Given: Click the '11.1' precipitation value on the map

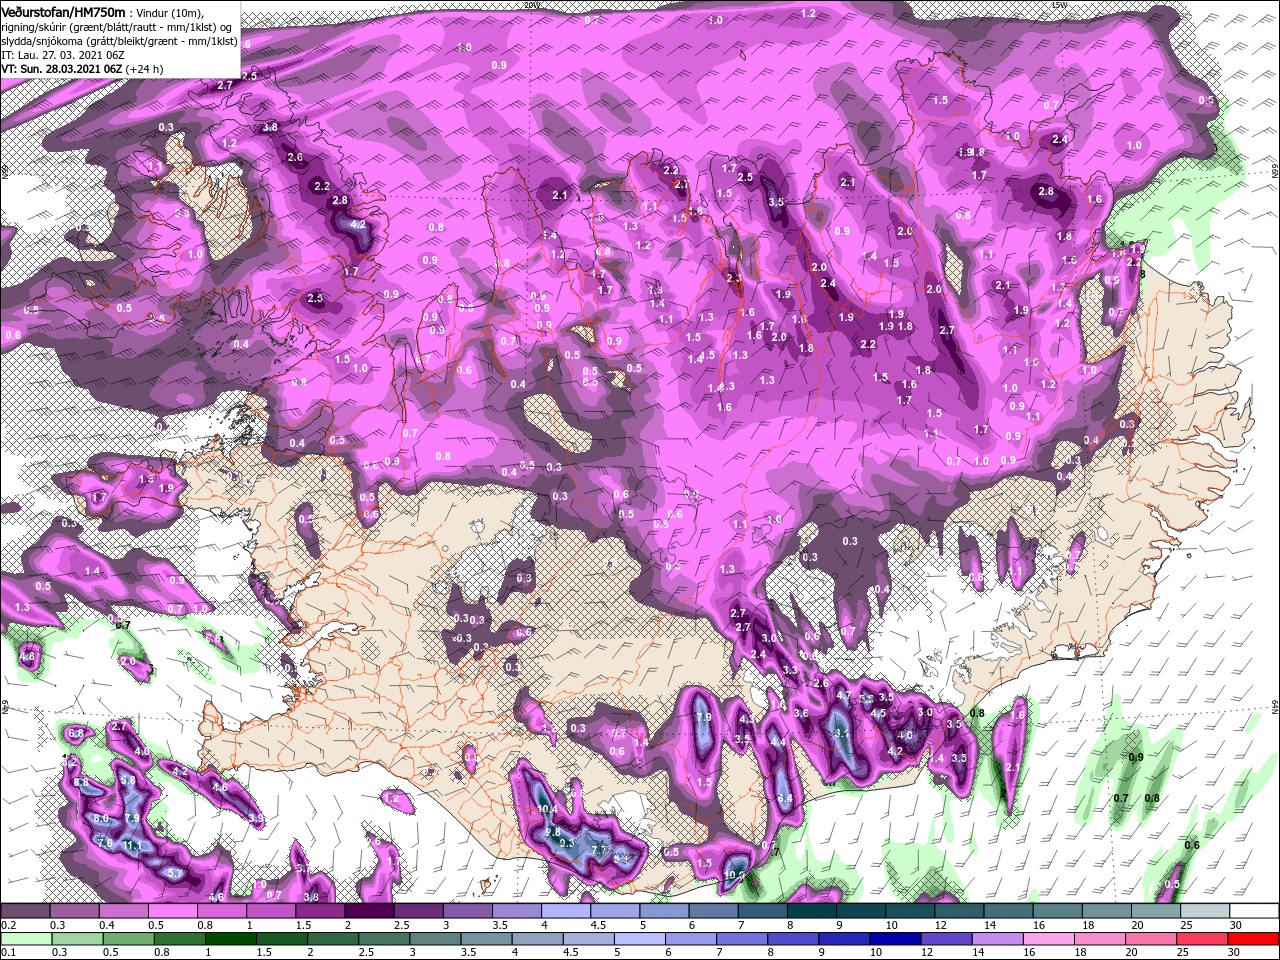Looking at the screenshot, I should pyautogui.click(x=133, y=846).
